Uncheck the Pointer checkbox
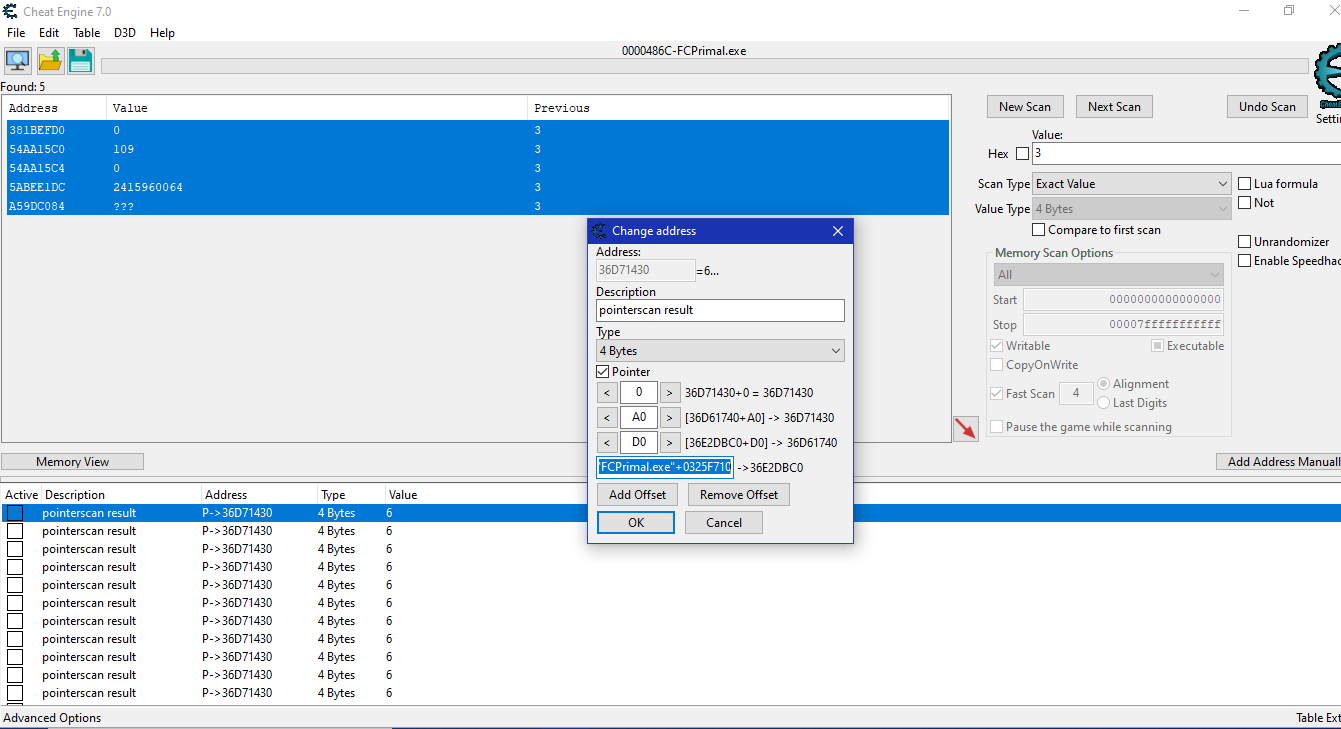This screenshot has height=729, width=1341. click(603, 372)
